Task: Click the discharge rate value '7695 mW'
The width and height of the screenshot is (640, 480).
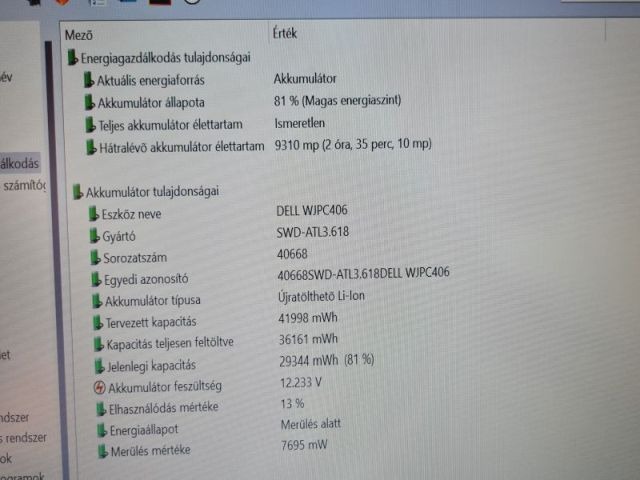Action: pyautogui.click(x=304, y=445)
